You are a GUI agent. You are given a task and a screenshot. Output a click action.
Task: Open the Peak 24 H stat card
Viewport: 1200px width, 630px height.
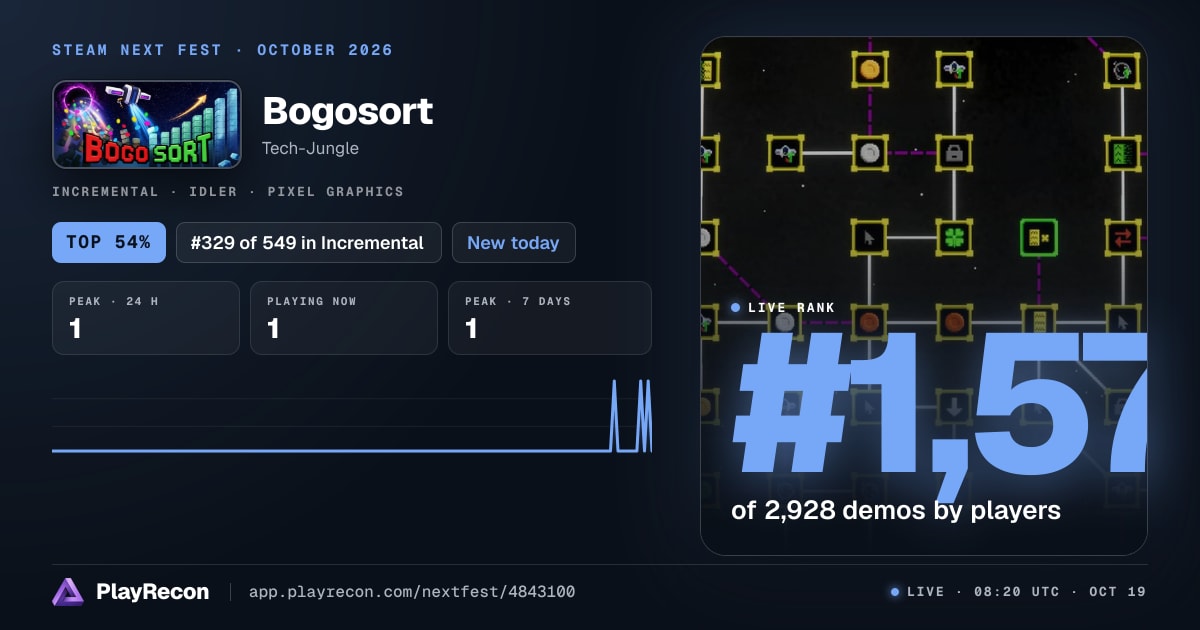click(146, 318)
